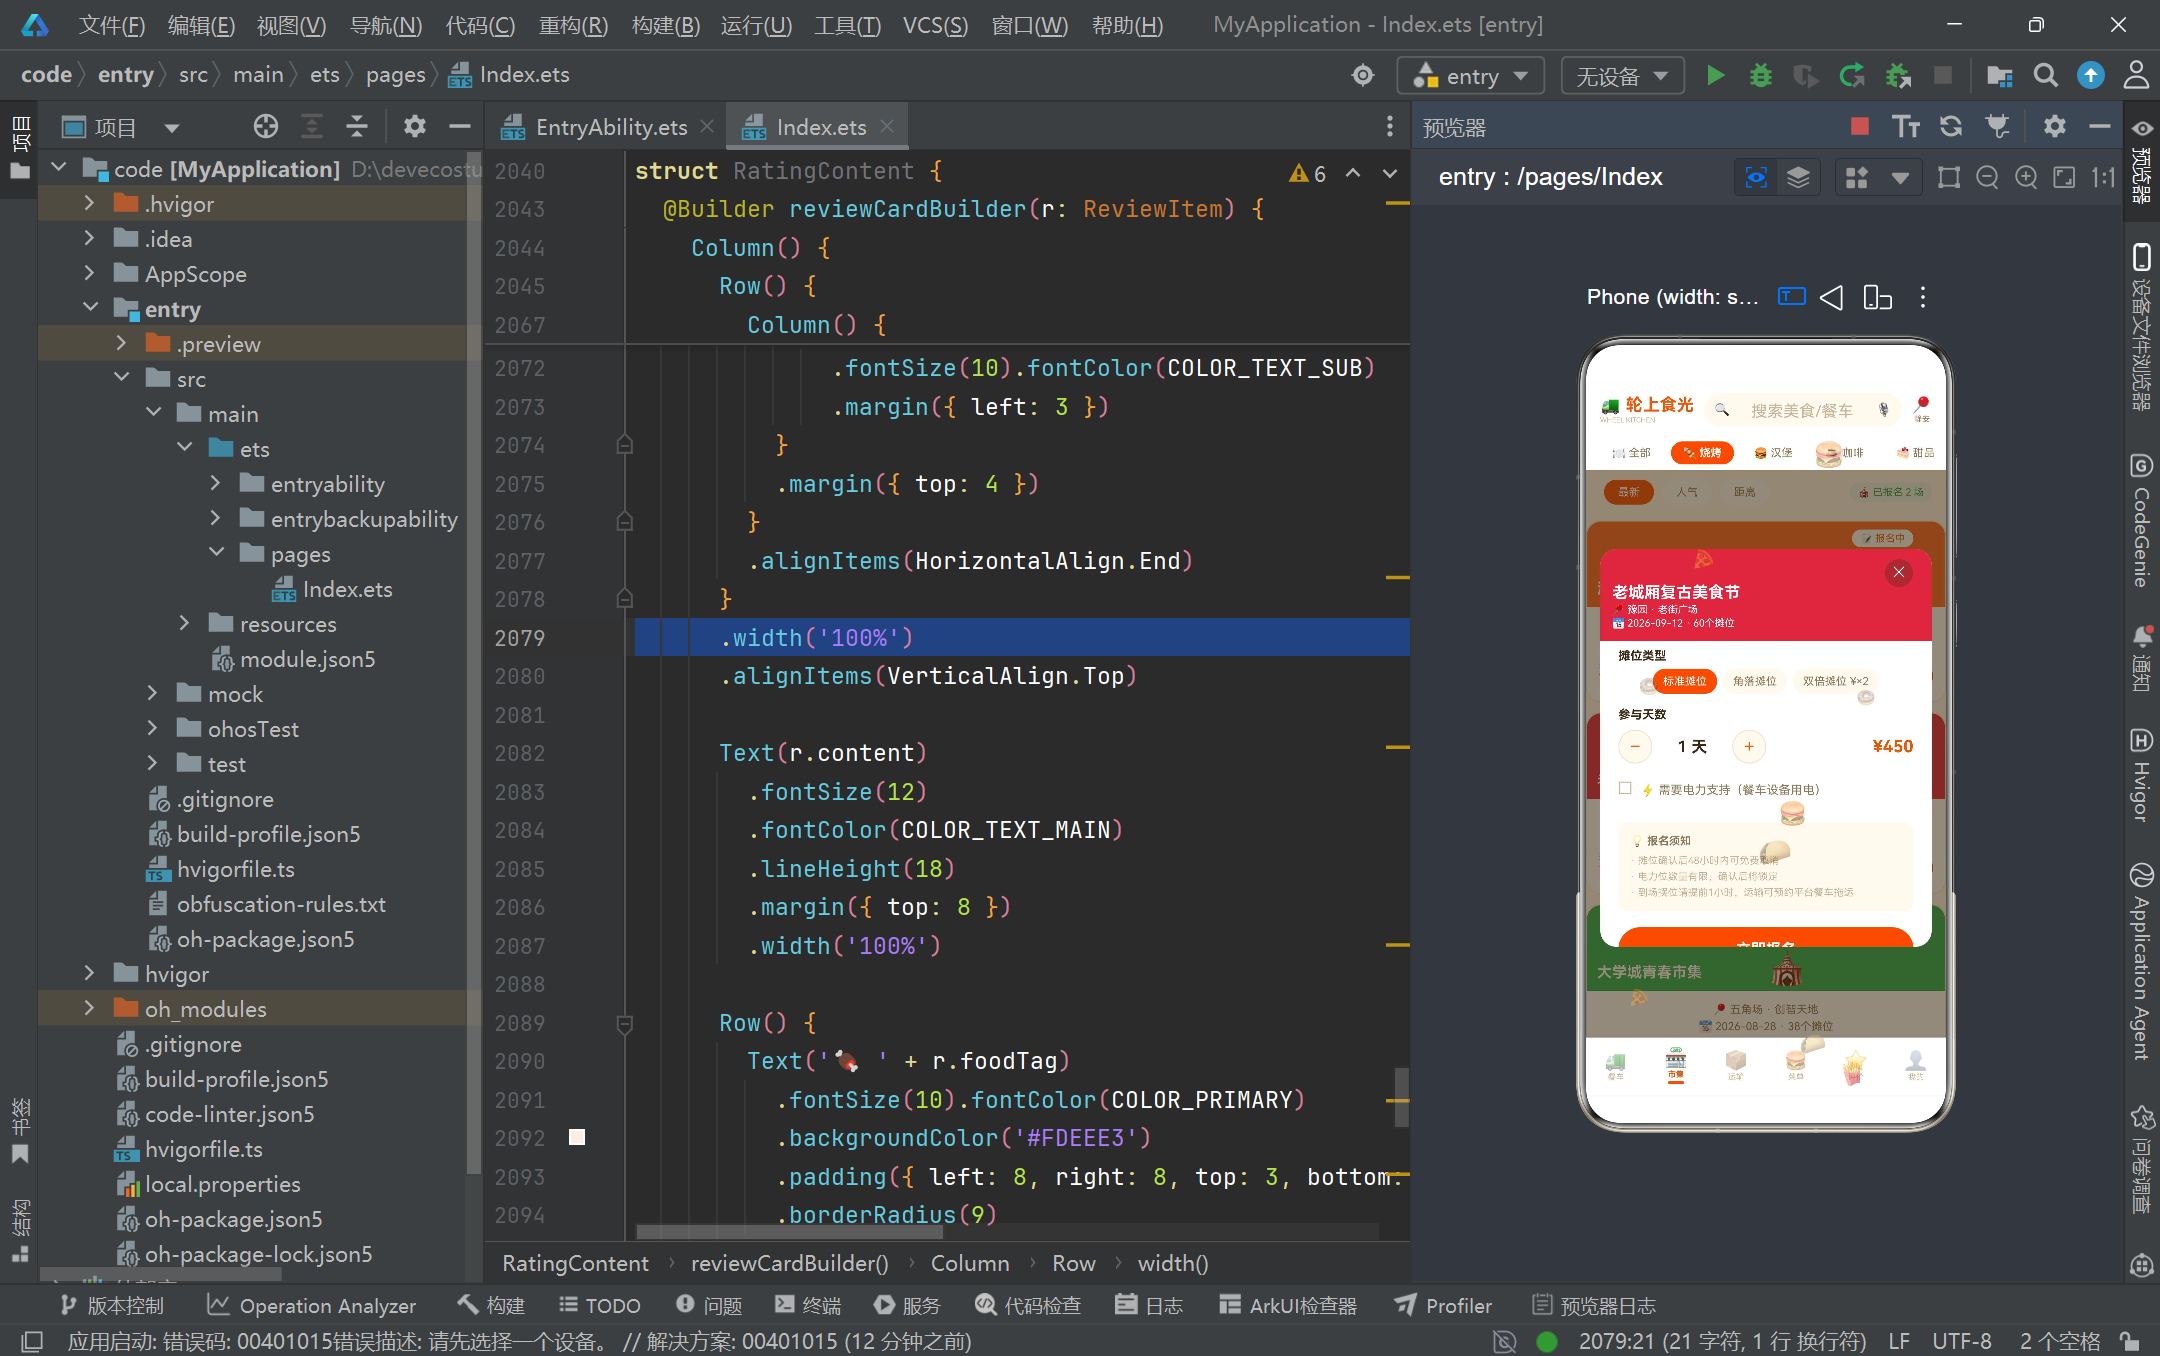Zoom in the preview
This screenshot has width=2160, height=1356.
[x=2026, y=177]
